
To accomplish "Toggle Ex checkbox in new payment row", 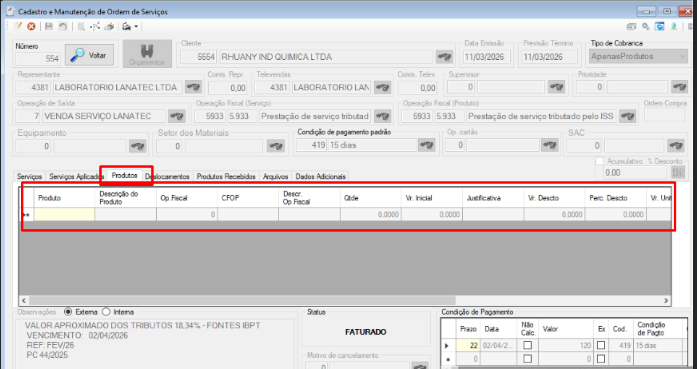I will (601, 358).
